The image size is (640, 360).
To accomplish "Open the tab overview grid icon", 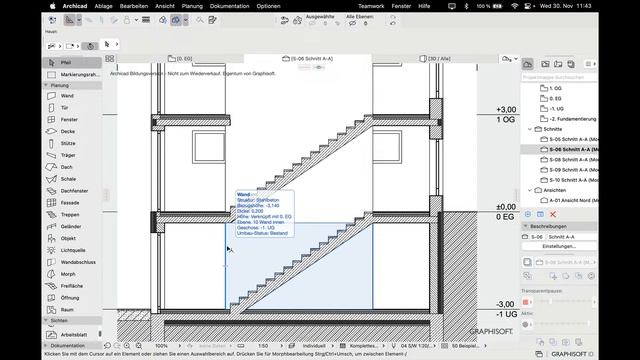I will 109,59.
